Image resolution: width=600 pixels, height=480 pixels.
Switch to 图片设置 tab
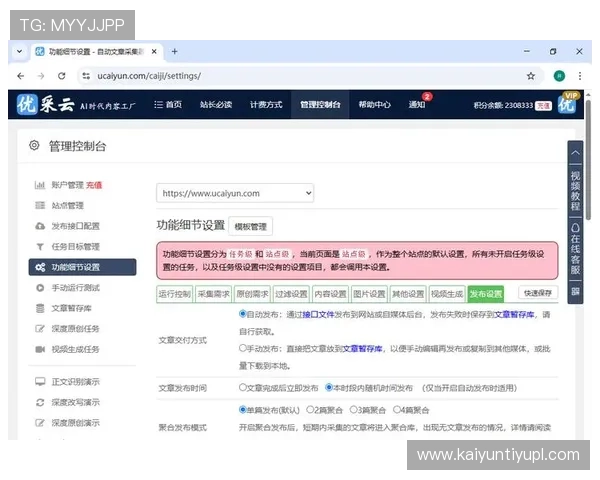click(370, 294)
